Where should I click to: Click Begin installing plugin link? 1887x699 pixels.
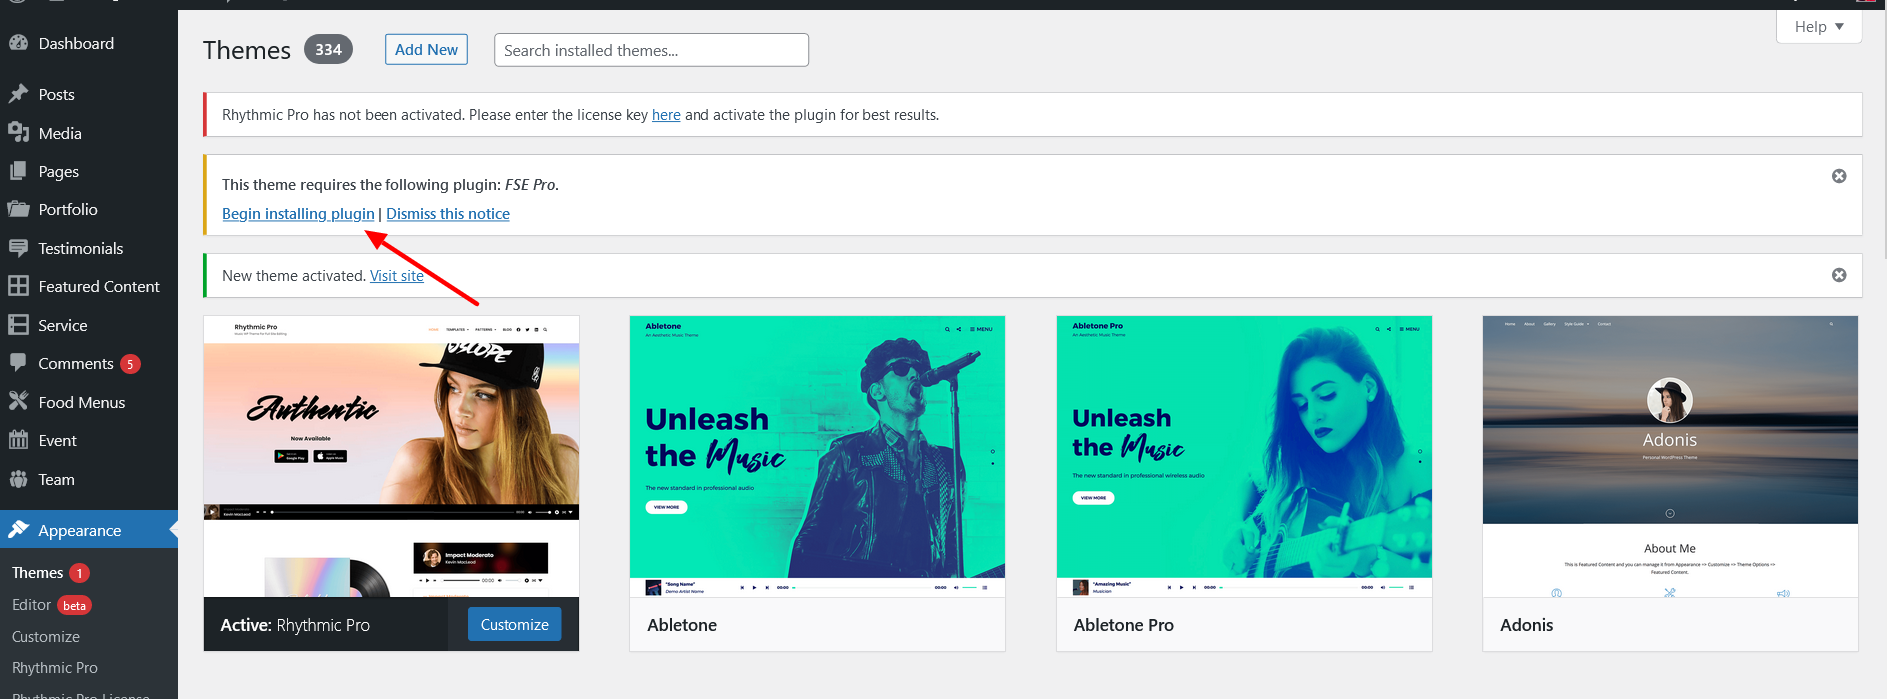click(298, 214)
